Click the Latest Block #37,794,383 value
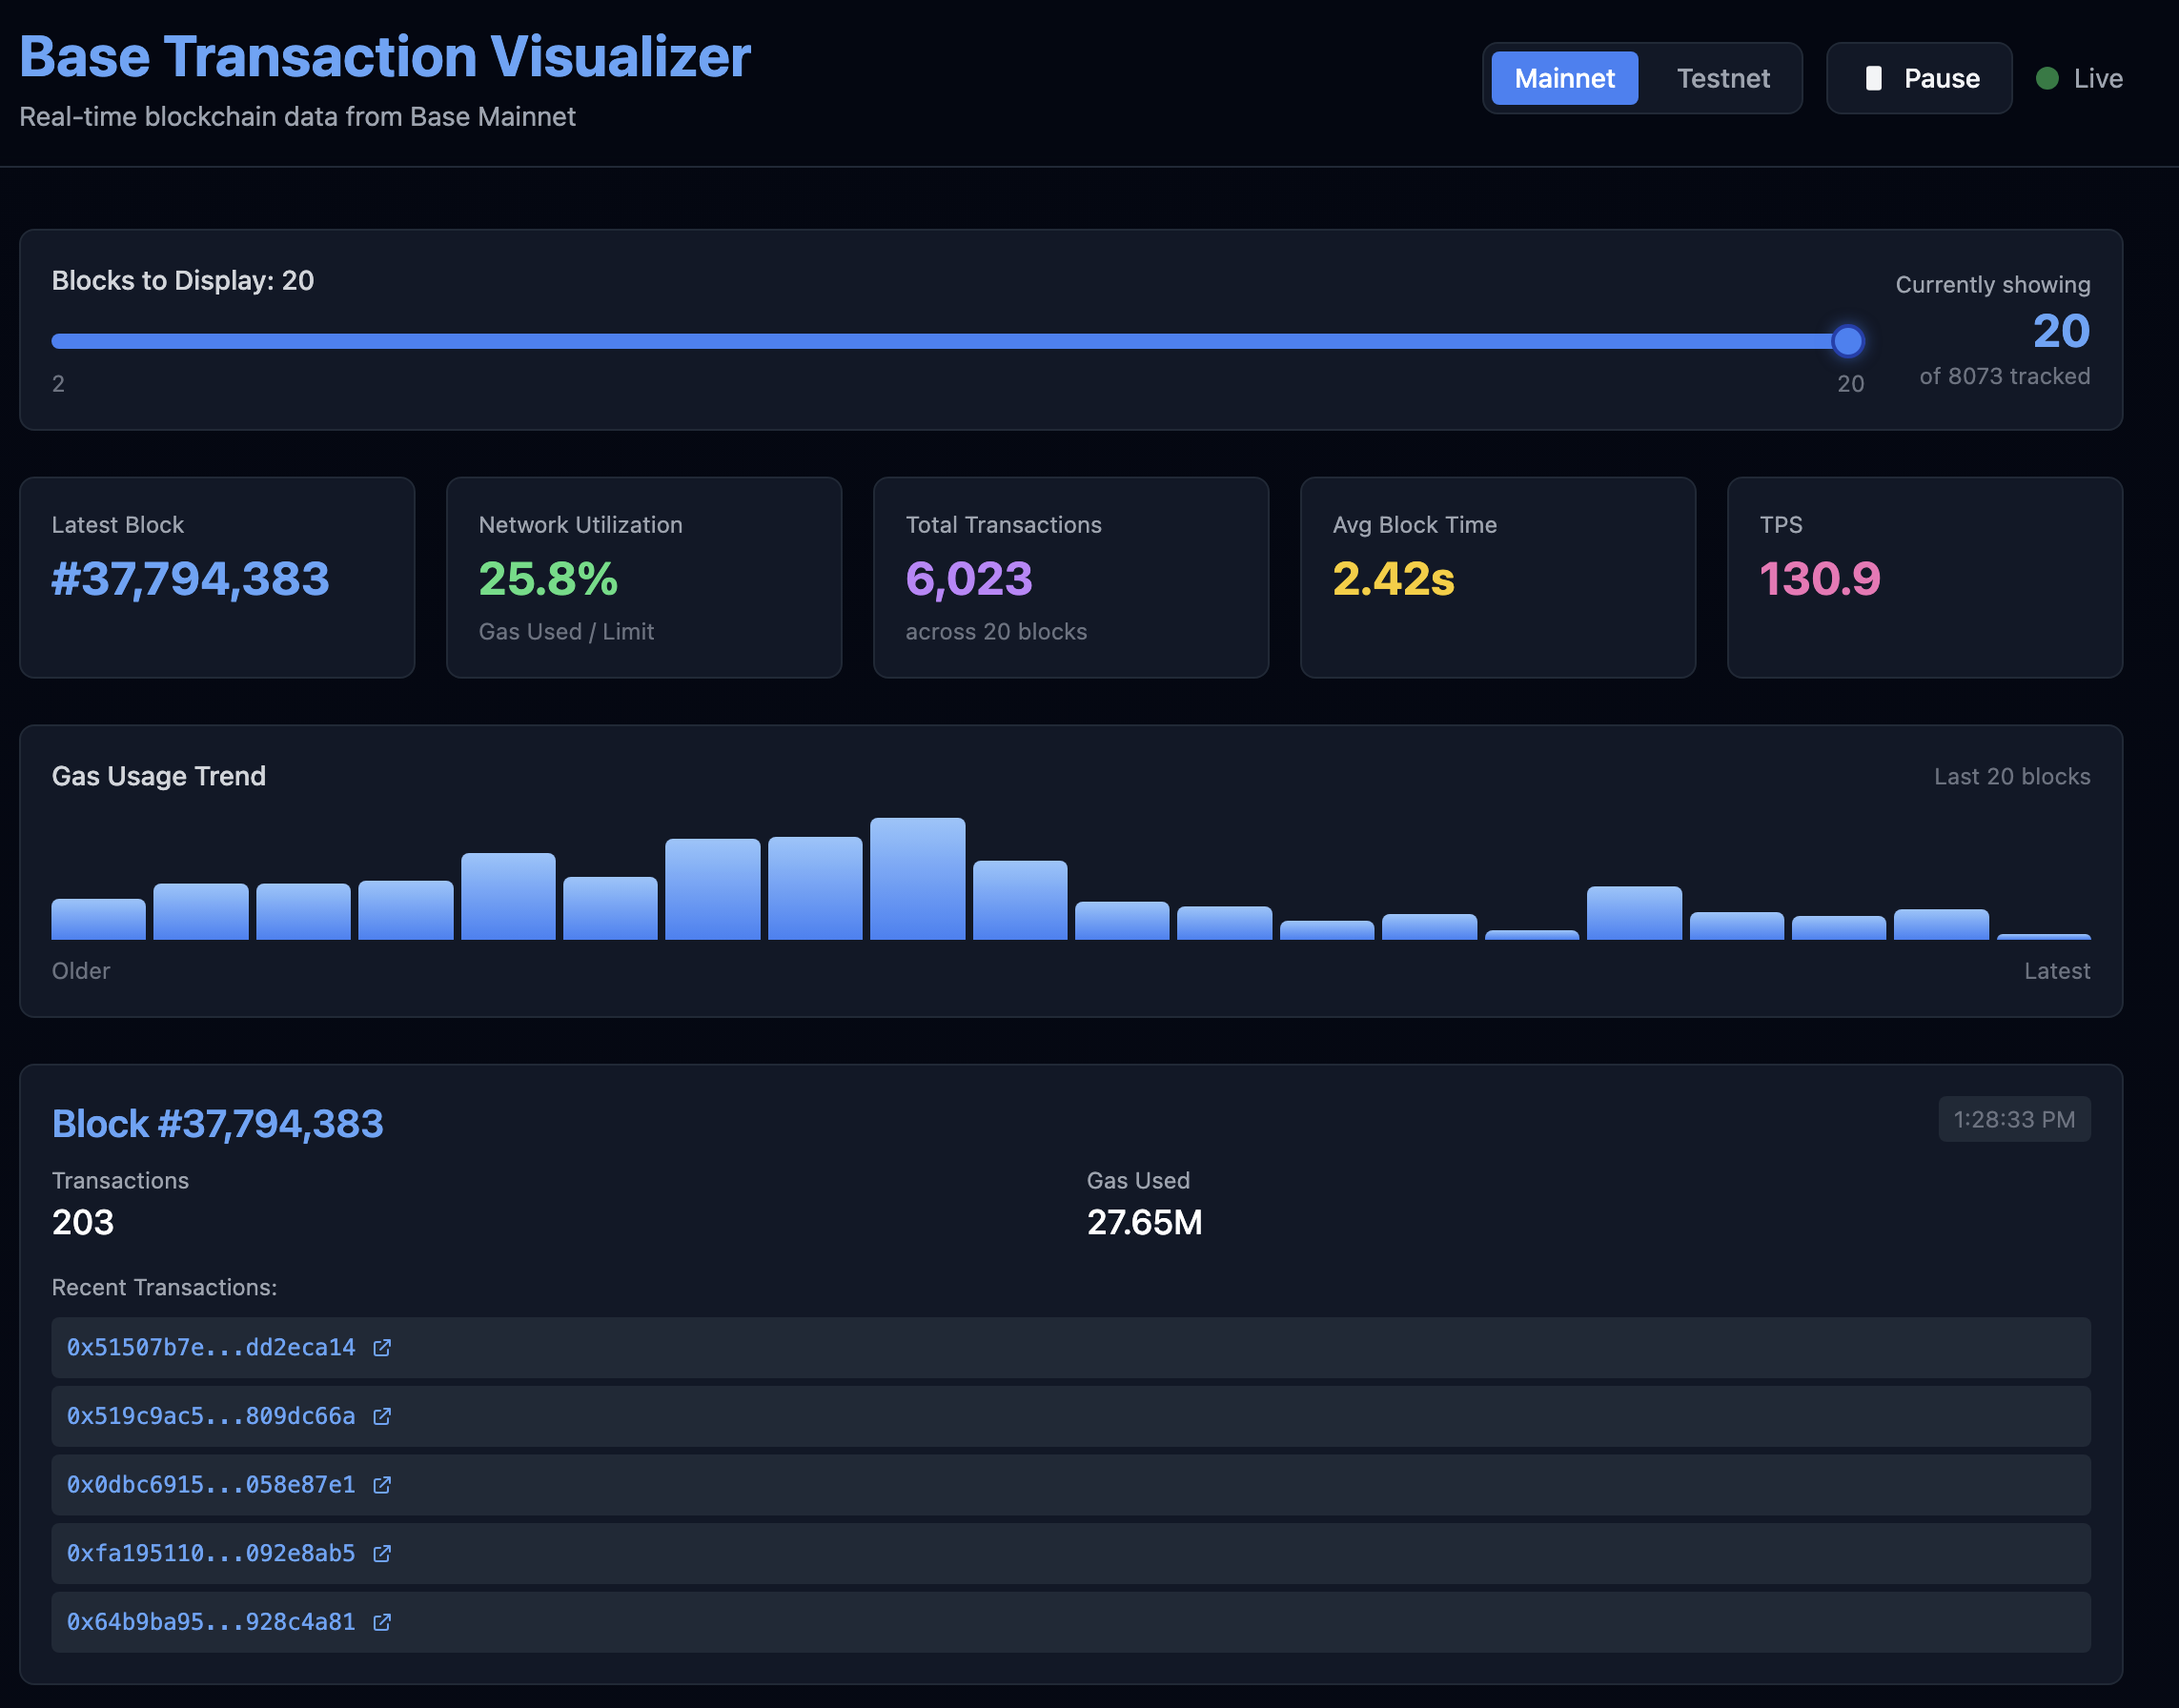This screenshot has width=2179, height=1708. tap(190, 579)
